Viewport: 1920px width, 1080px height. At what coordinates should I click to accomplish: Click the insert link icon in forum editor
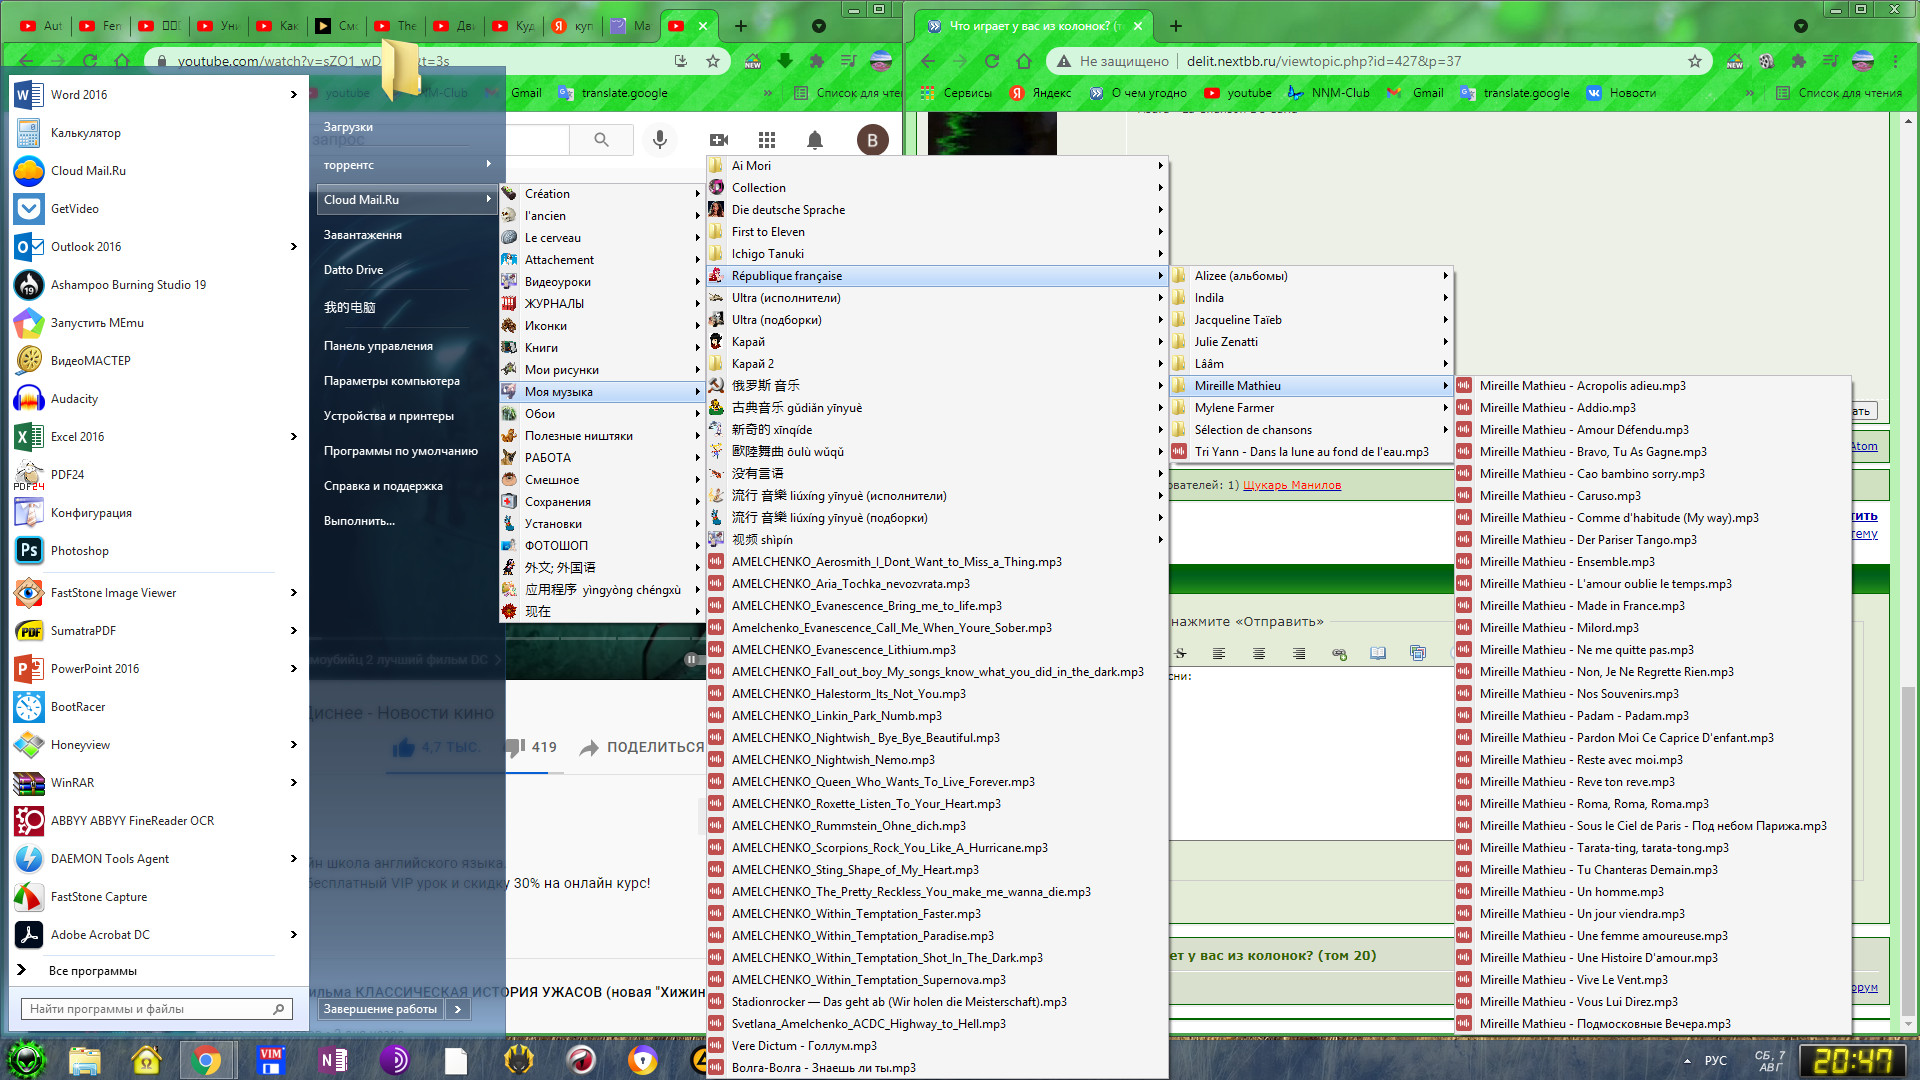[x=1339, y=654]
